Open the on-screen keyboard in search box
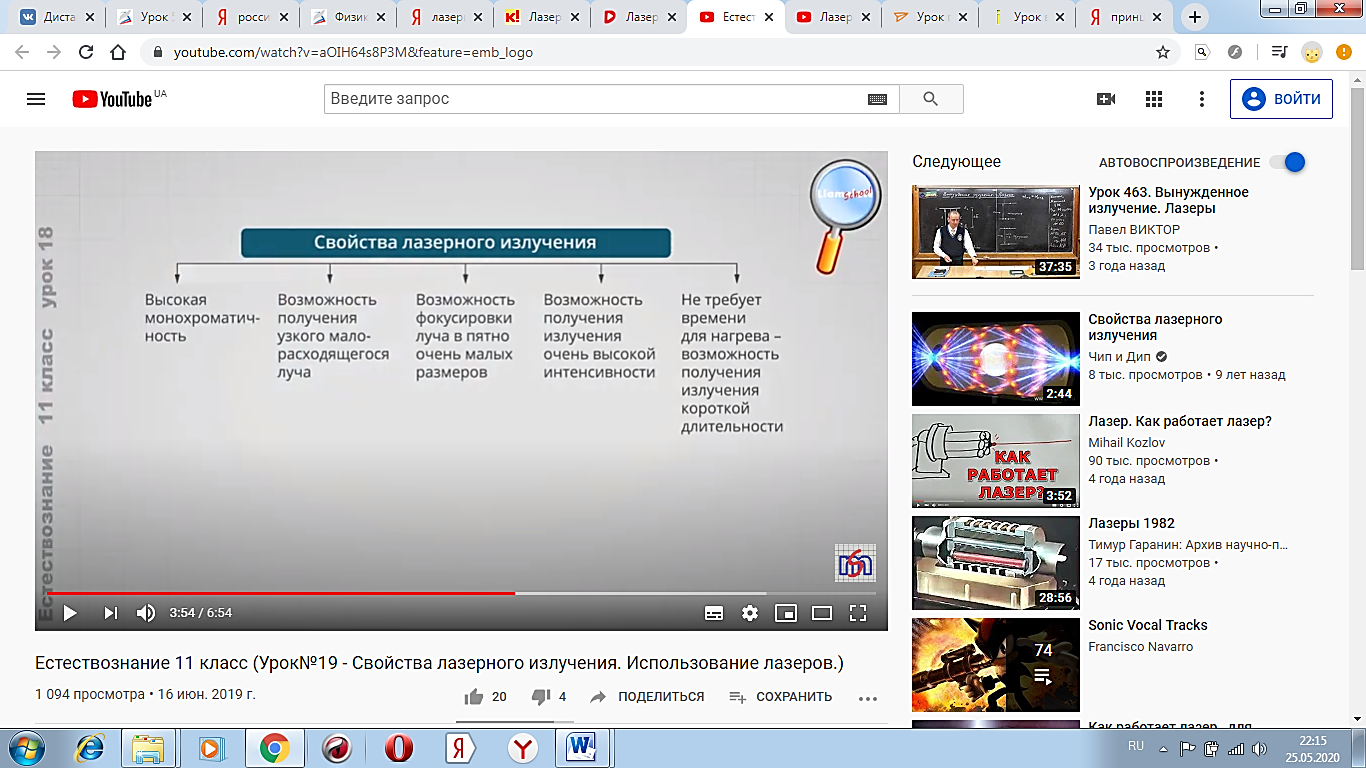 (x=877, y=99)
